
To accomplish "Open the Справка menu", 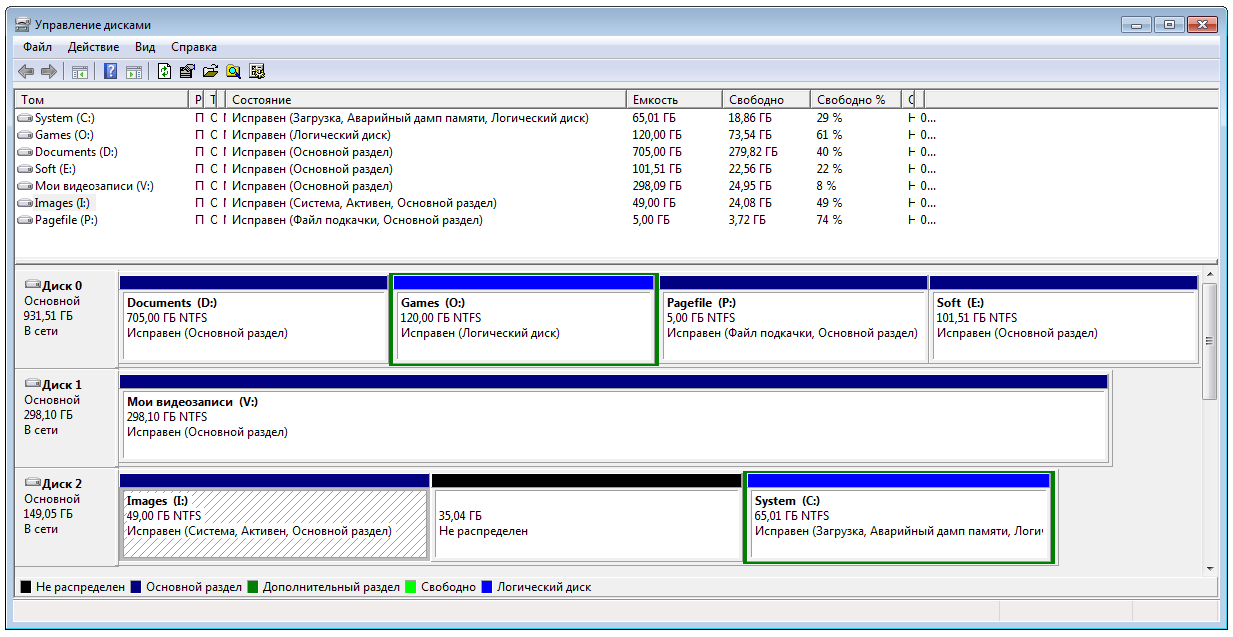I will point(194,47).
